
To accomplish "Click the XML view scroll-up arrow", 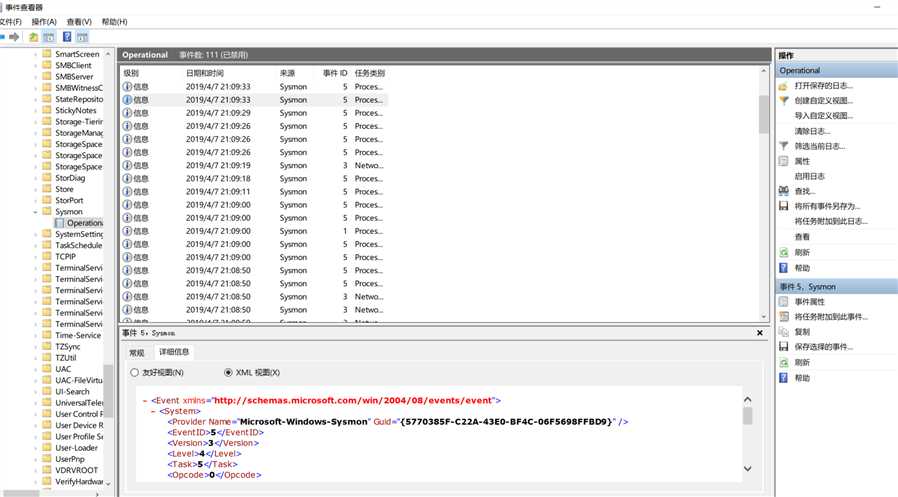I will pos(747,400).
